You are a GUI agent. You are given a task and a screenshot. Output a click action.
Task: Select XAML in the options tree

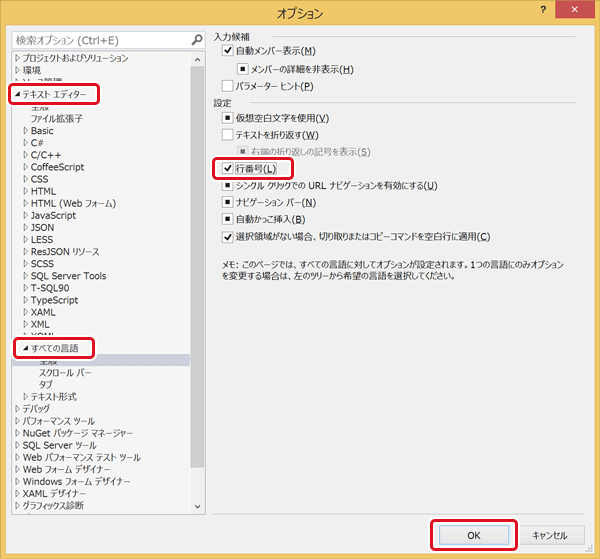[43, 312]
